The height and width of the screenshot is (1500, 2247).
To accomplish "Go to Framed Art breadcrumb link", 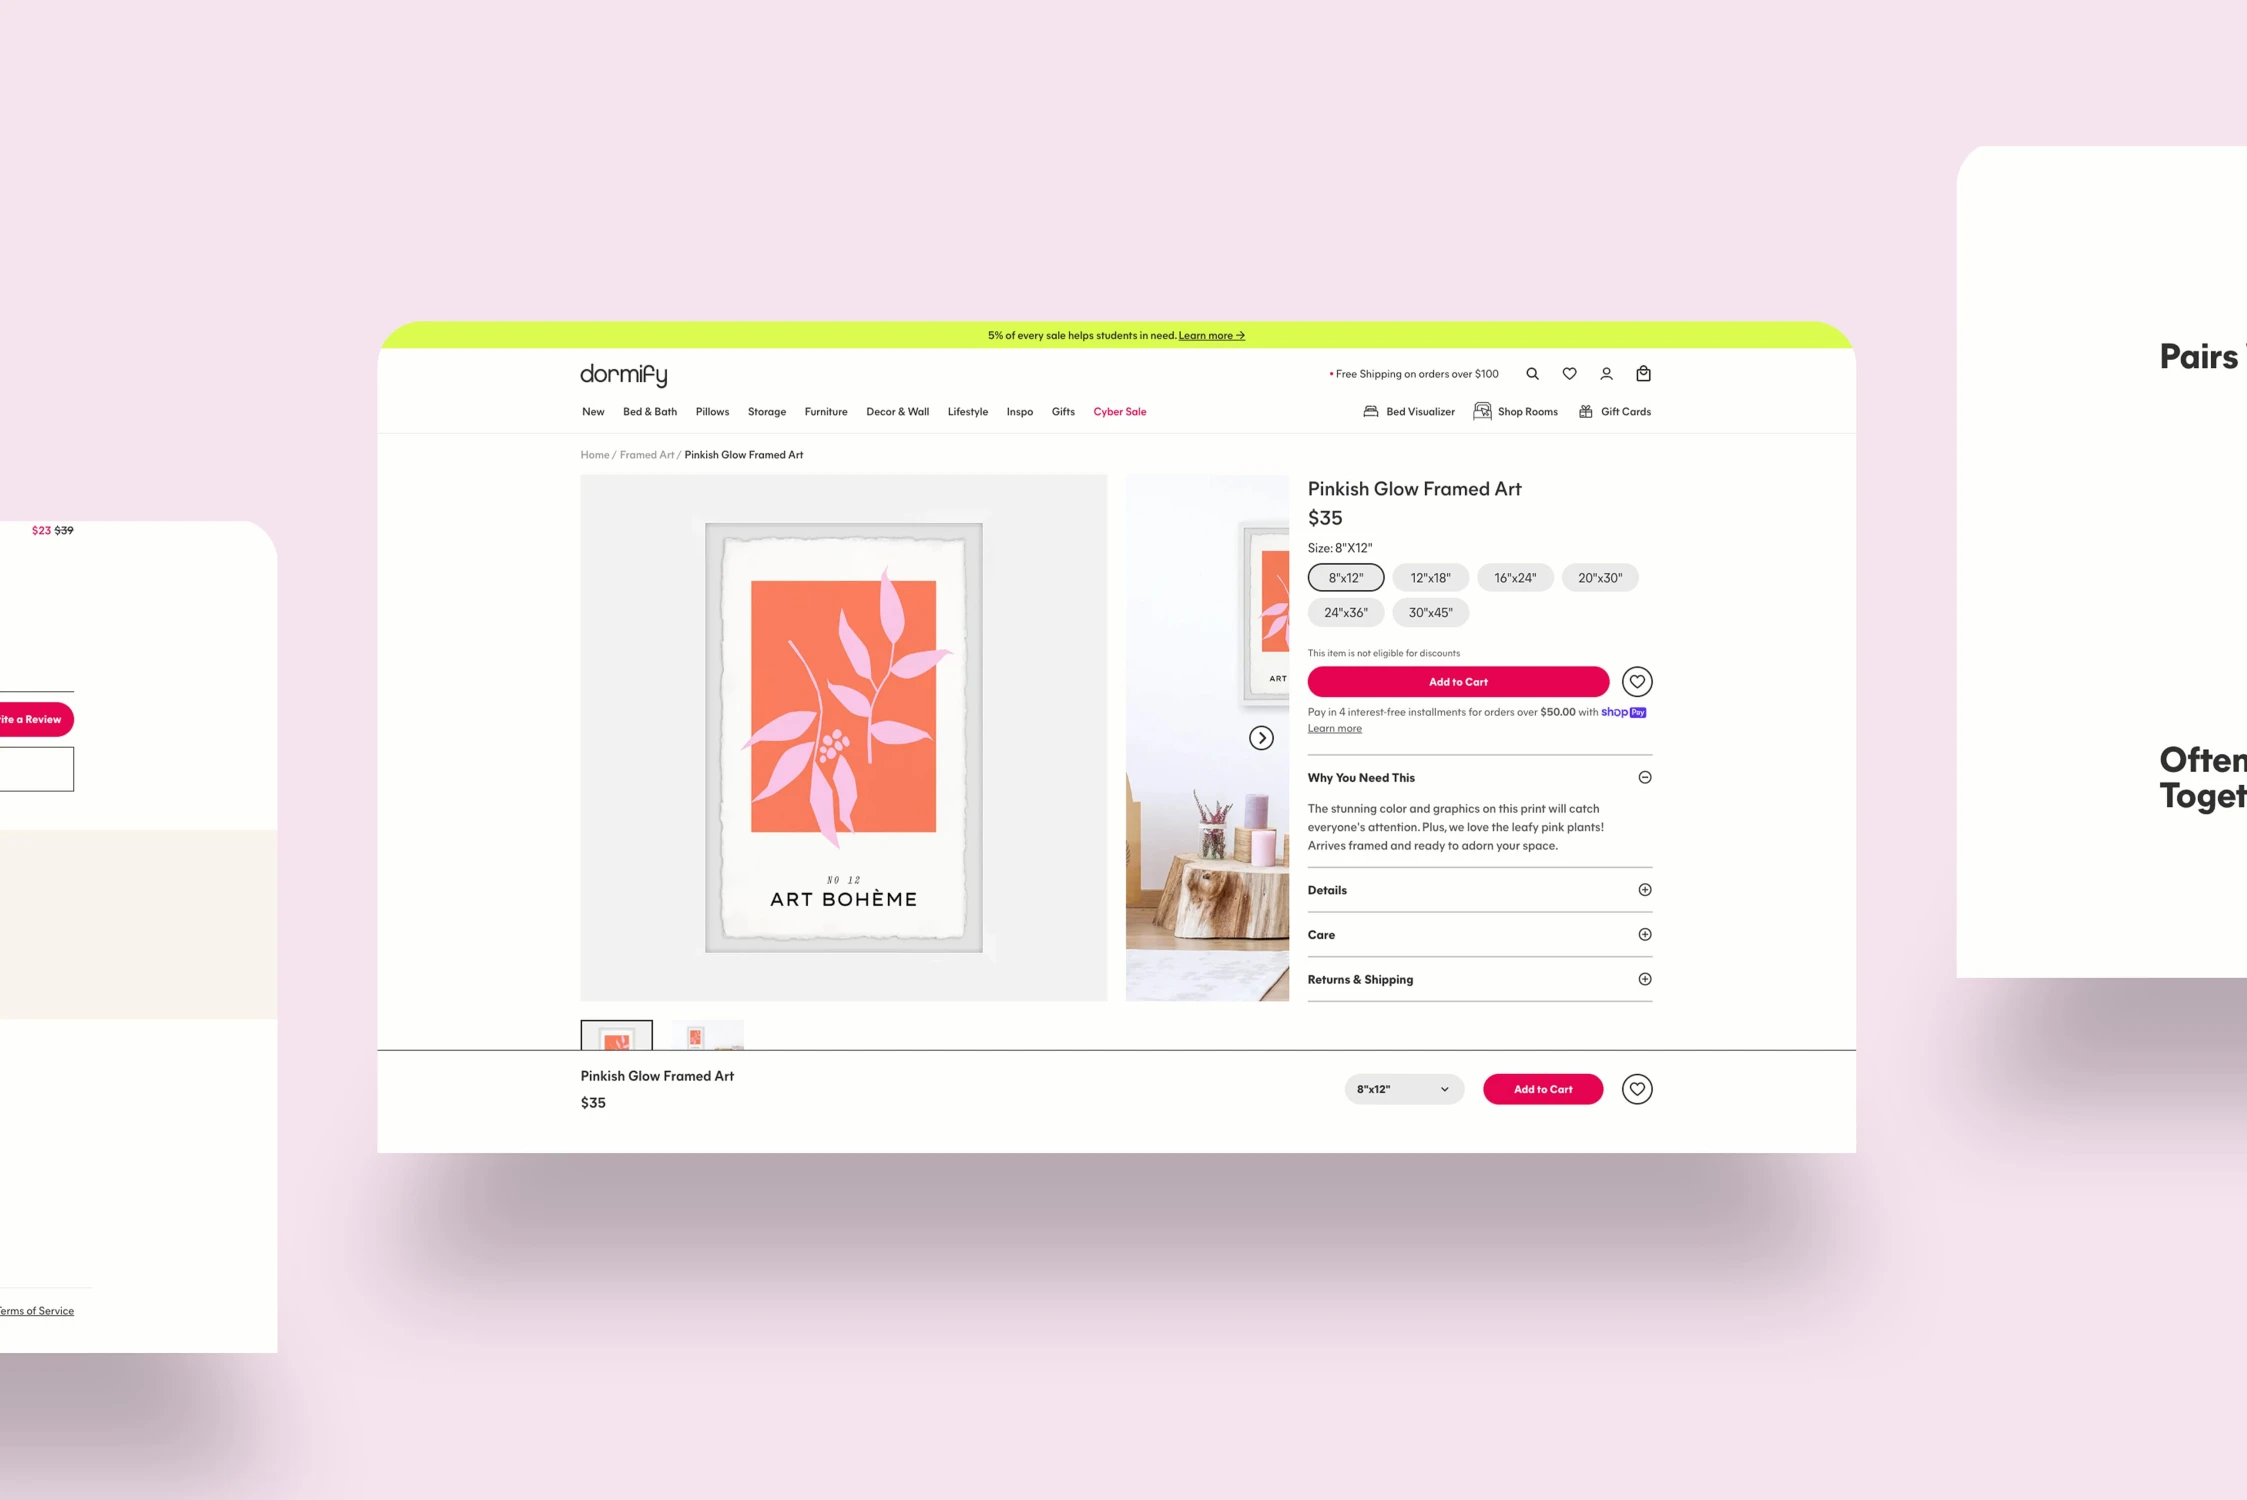I will point(647,455).
